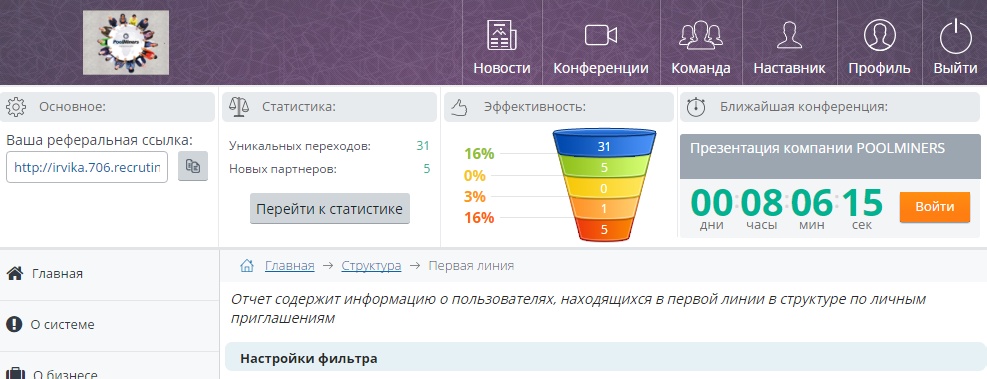Click the scales icon beside Статистика
Viewport: 987px width, 379px height.
[238, 107]
